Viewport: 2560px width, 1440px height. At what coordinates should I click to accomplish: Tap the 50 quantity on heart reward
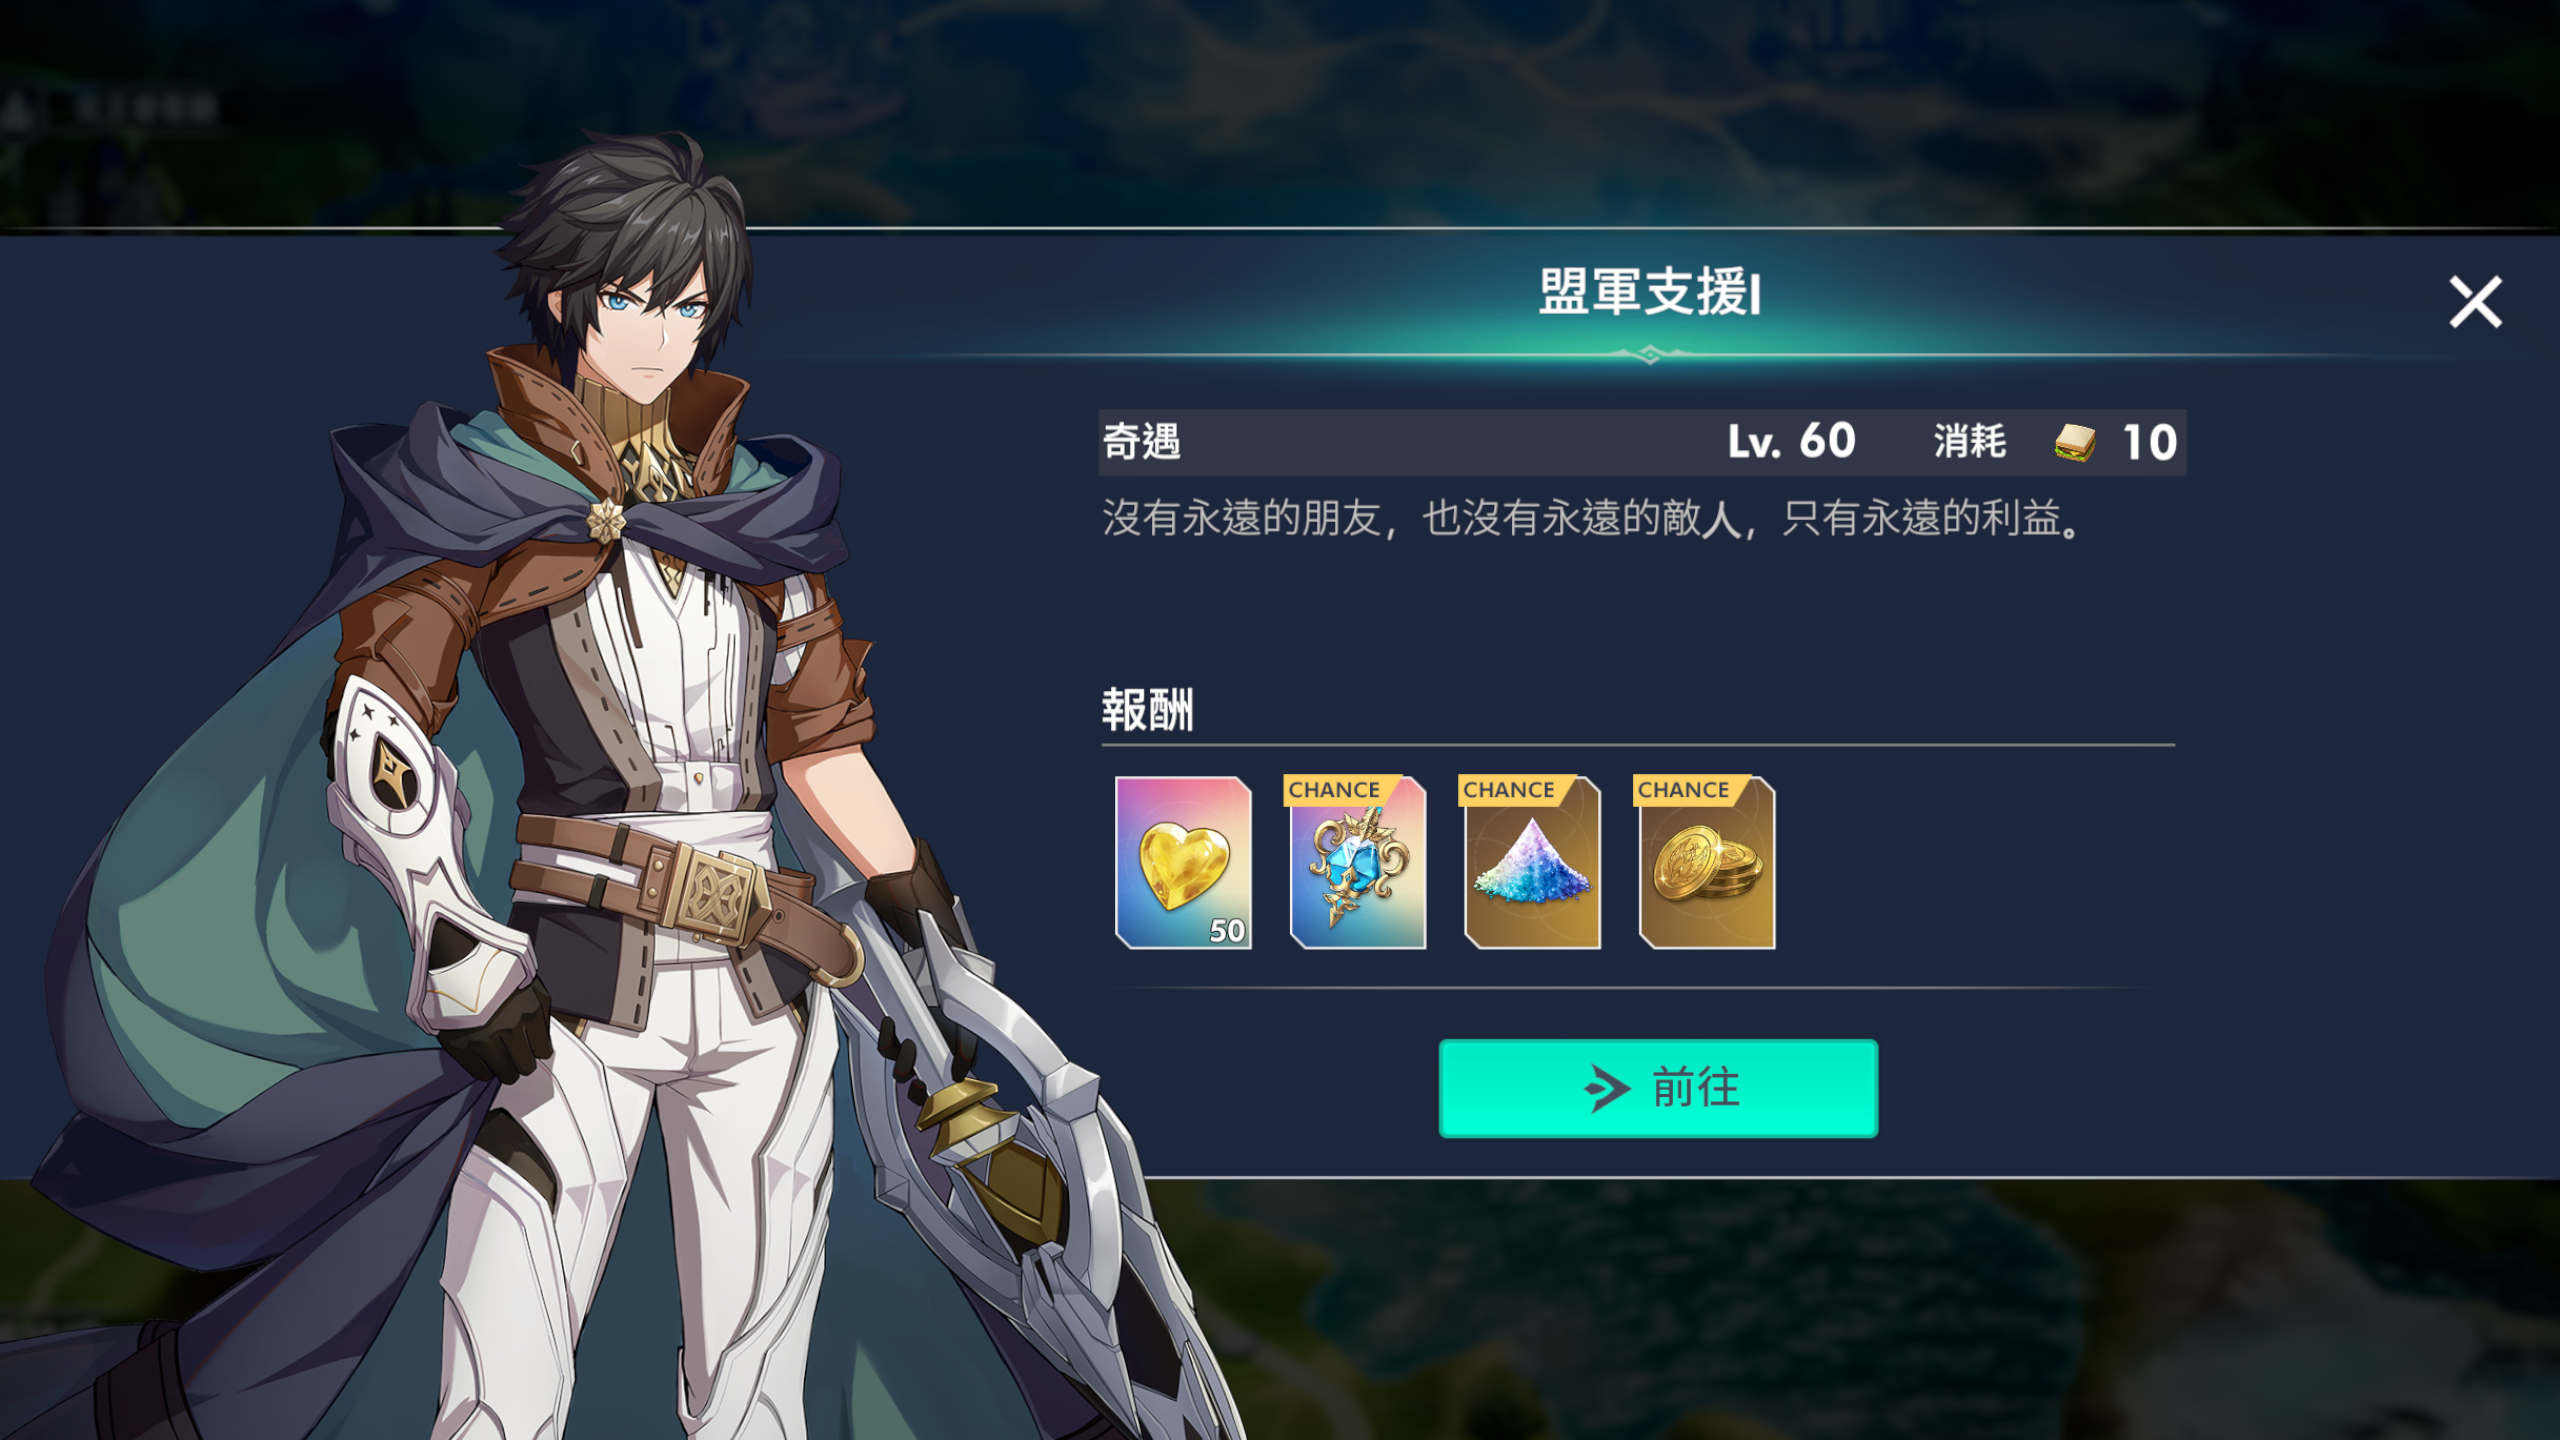click(1227, 930)
